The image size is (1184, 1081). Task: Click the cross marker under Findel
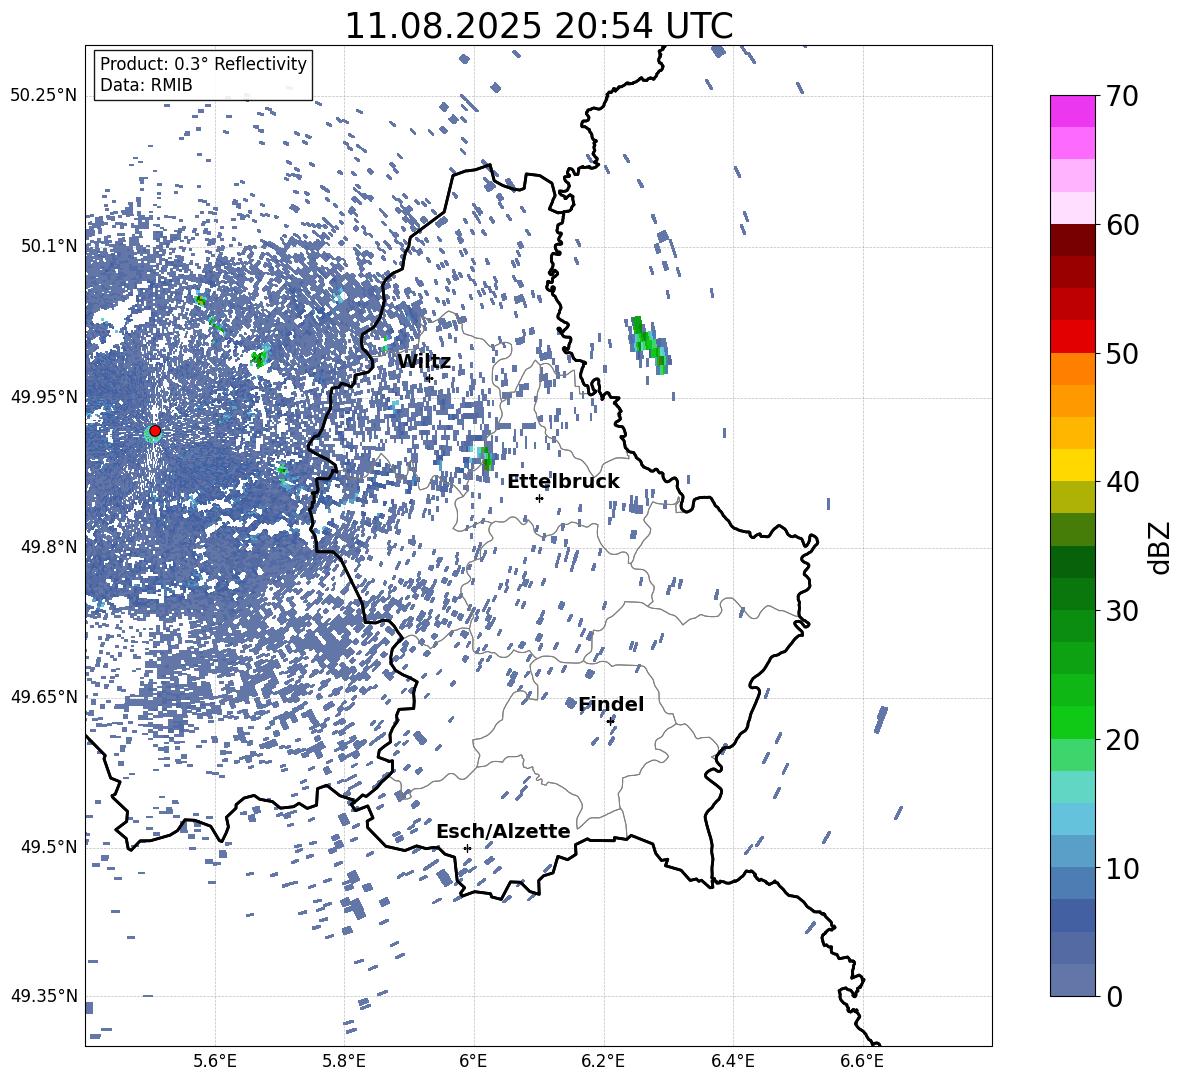click(610, 722)
